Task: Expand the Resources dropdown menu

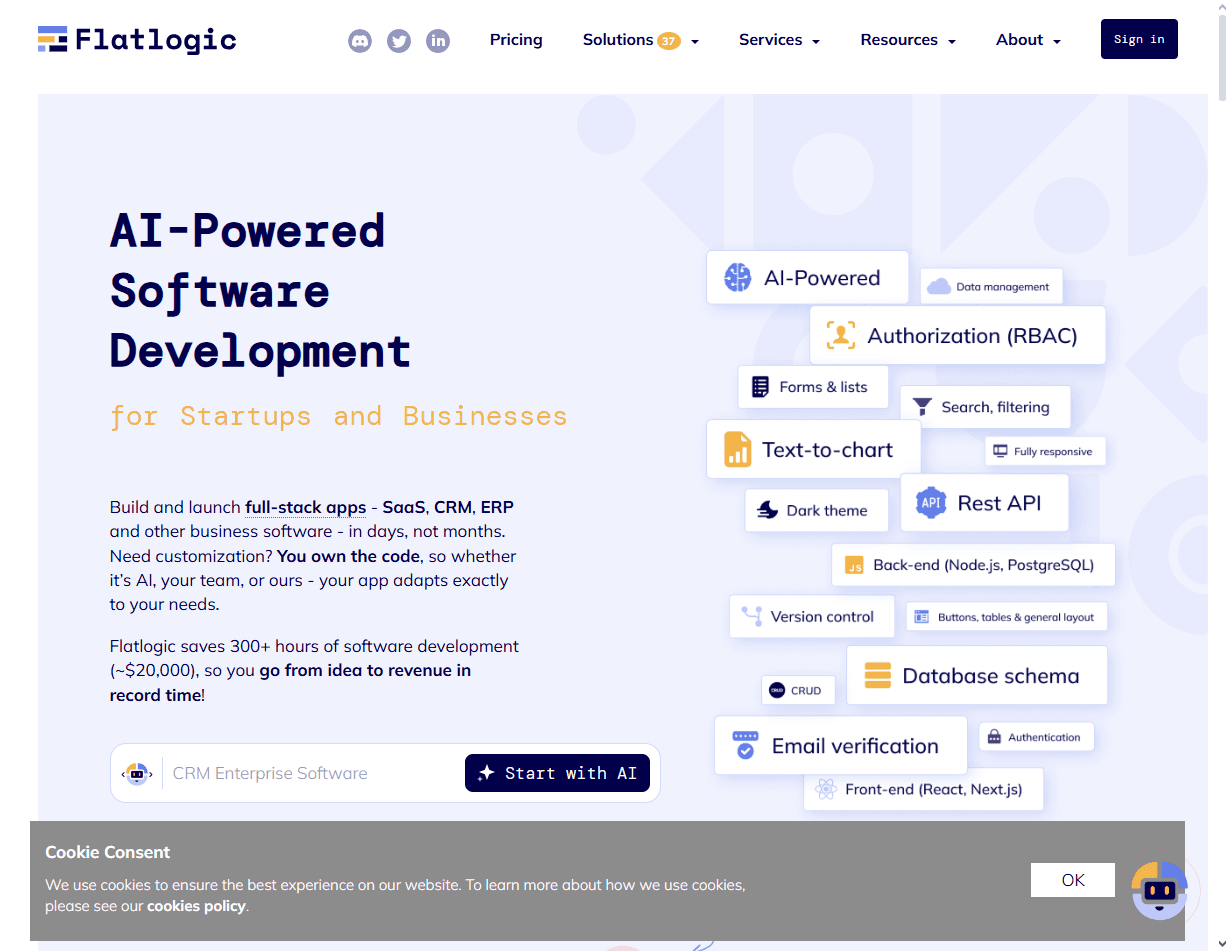Action: click(x=908, y=40)
